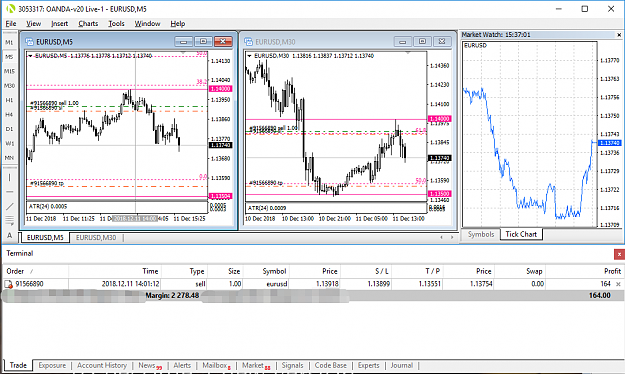
Task: Sort by the Type column header
Action: pos(185,271)
